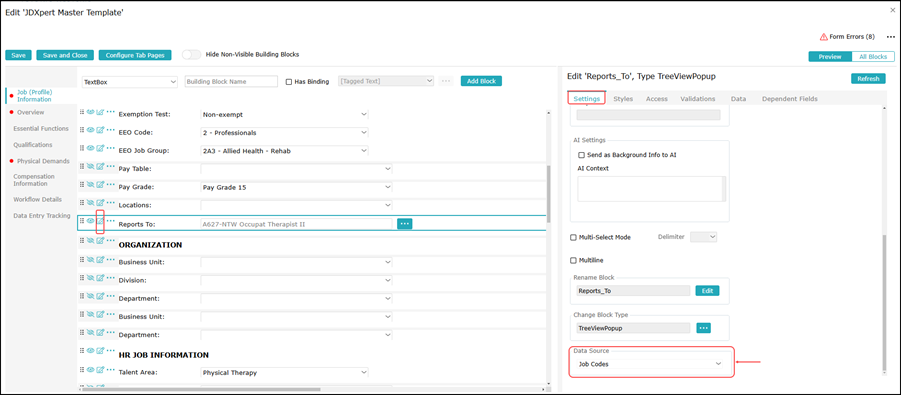The height and width of the screenshot is (395, 901).
Task: Tick the Multiline checkbox
Action: pyautogui.click(x=573, y=260)
